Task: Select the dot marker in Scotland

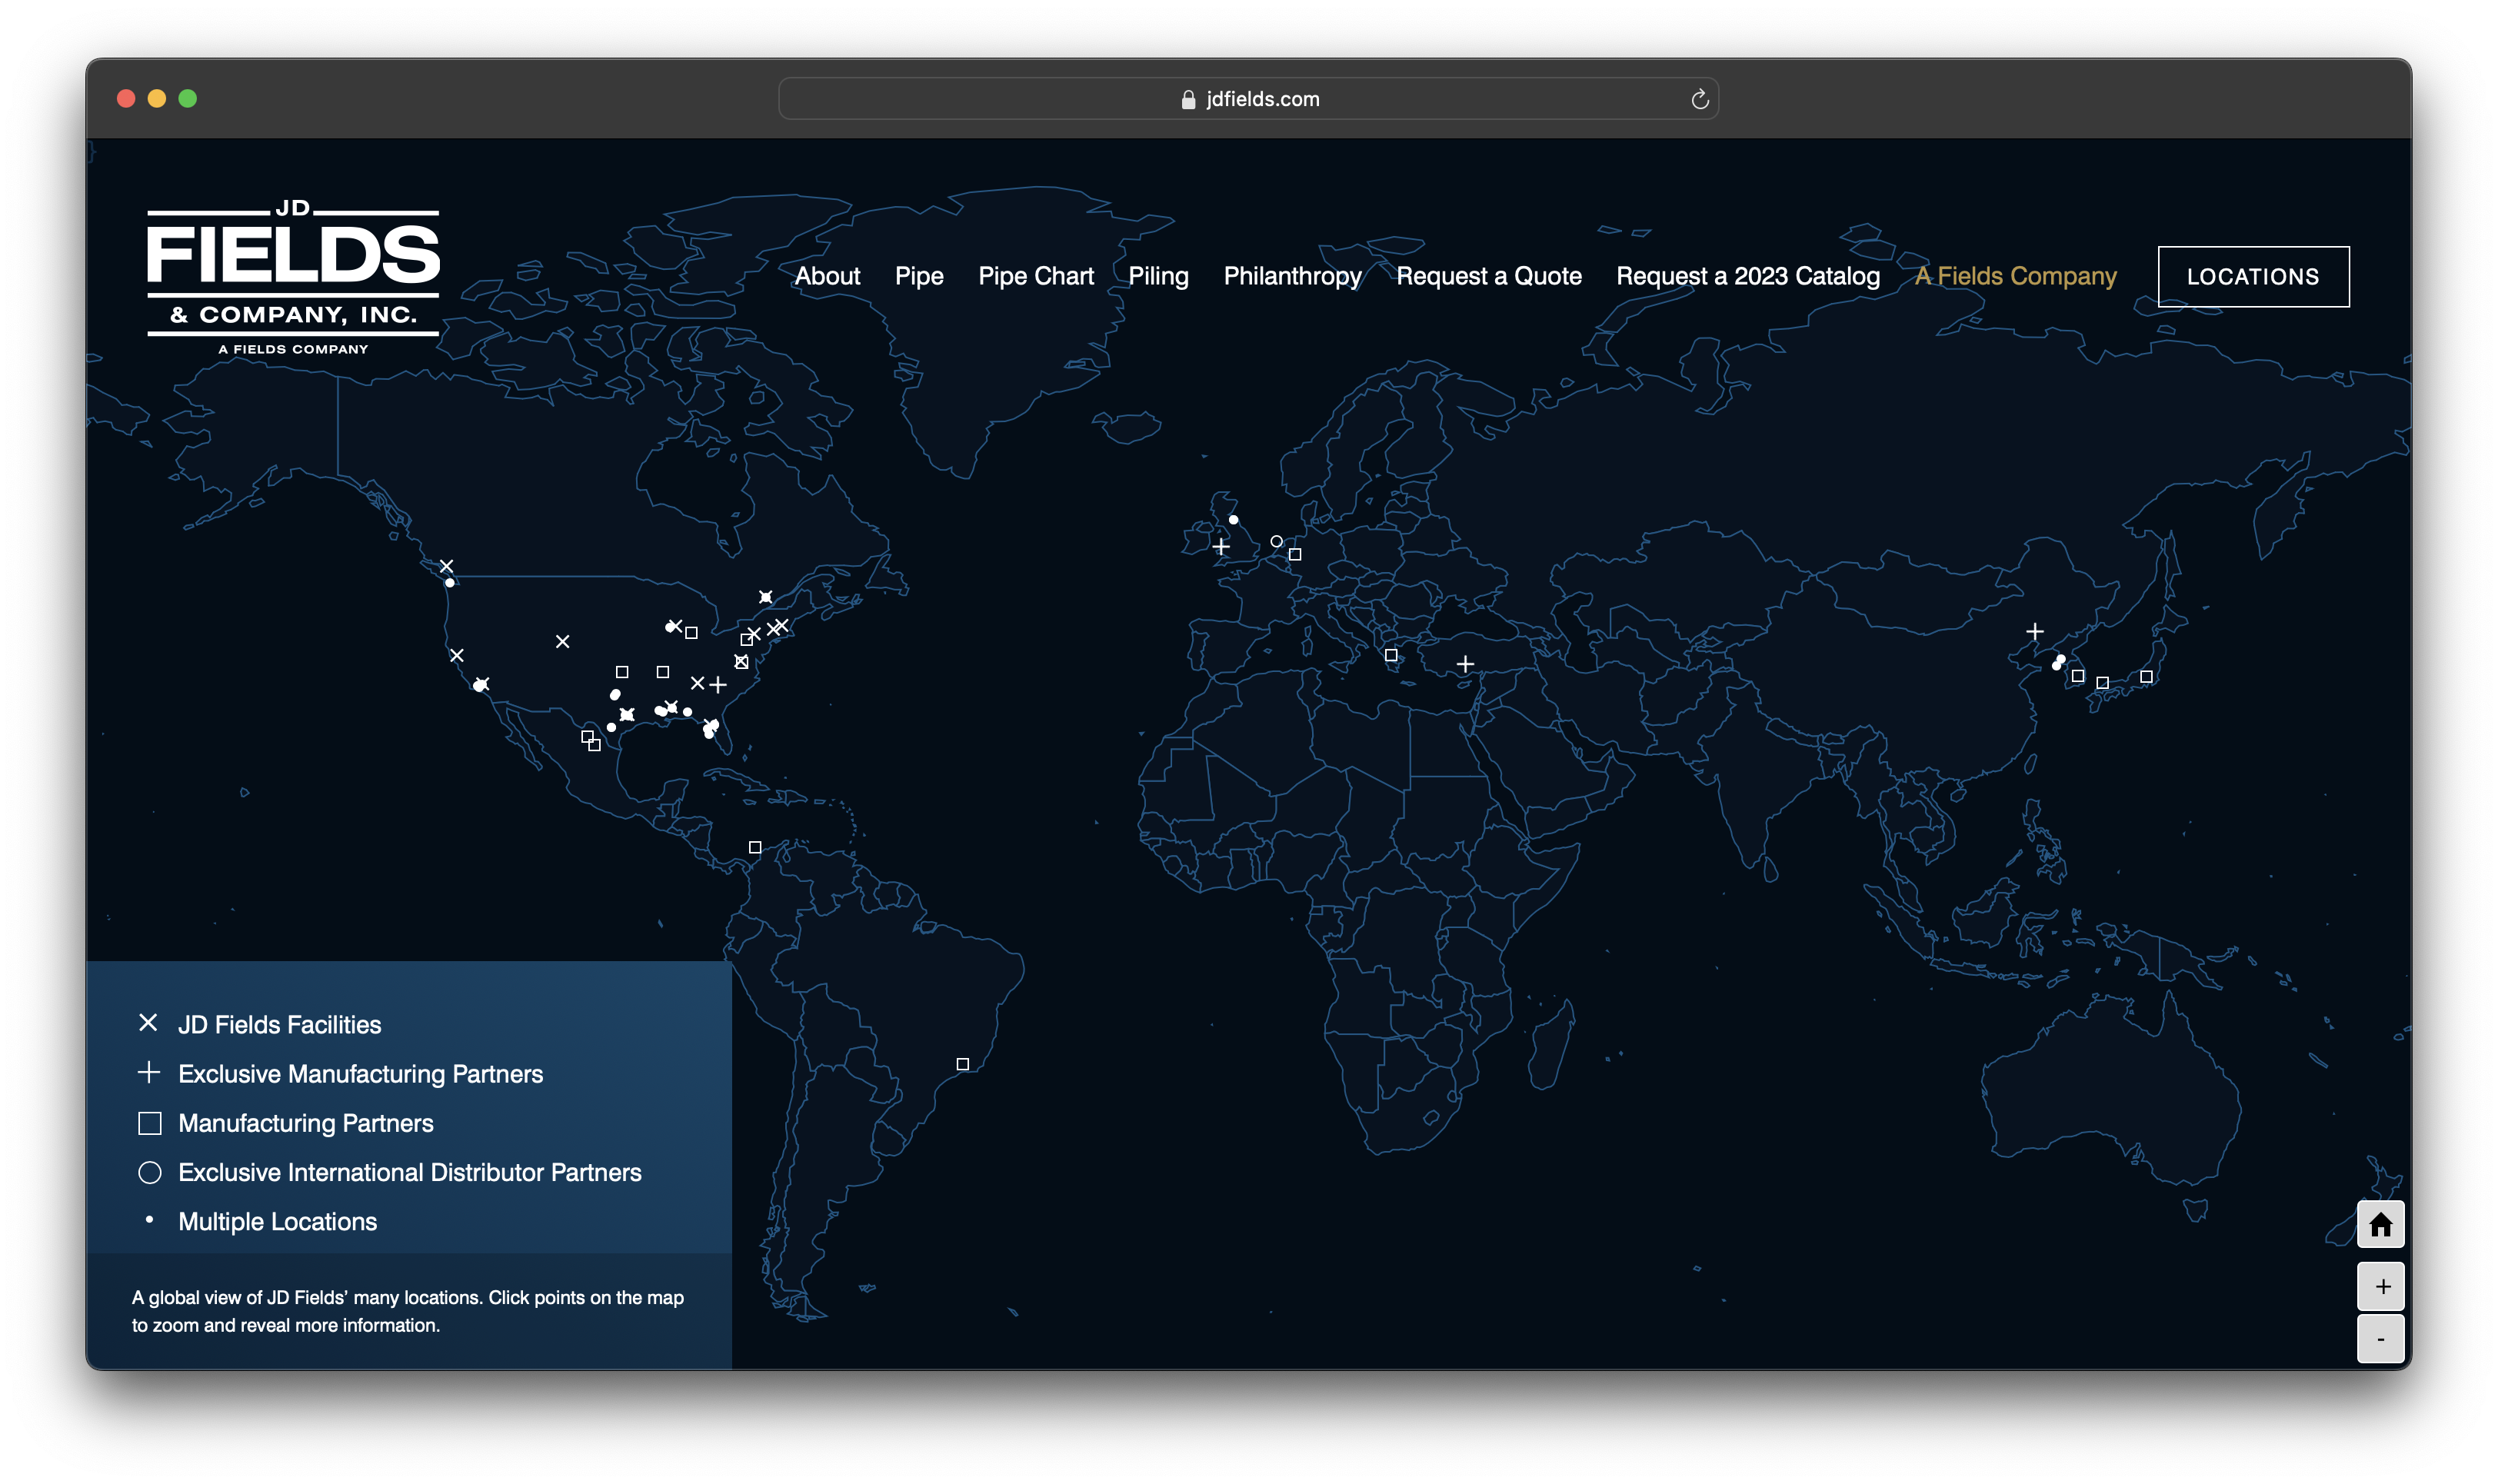Action: (1233, 520)
